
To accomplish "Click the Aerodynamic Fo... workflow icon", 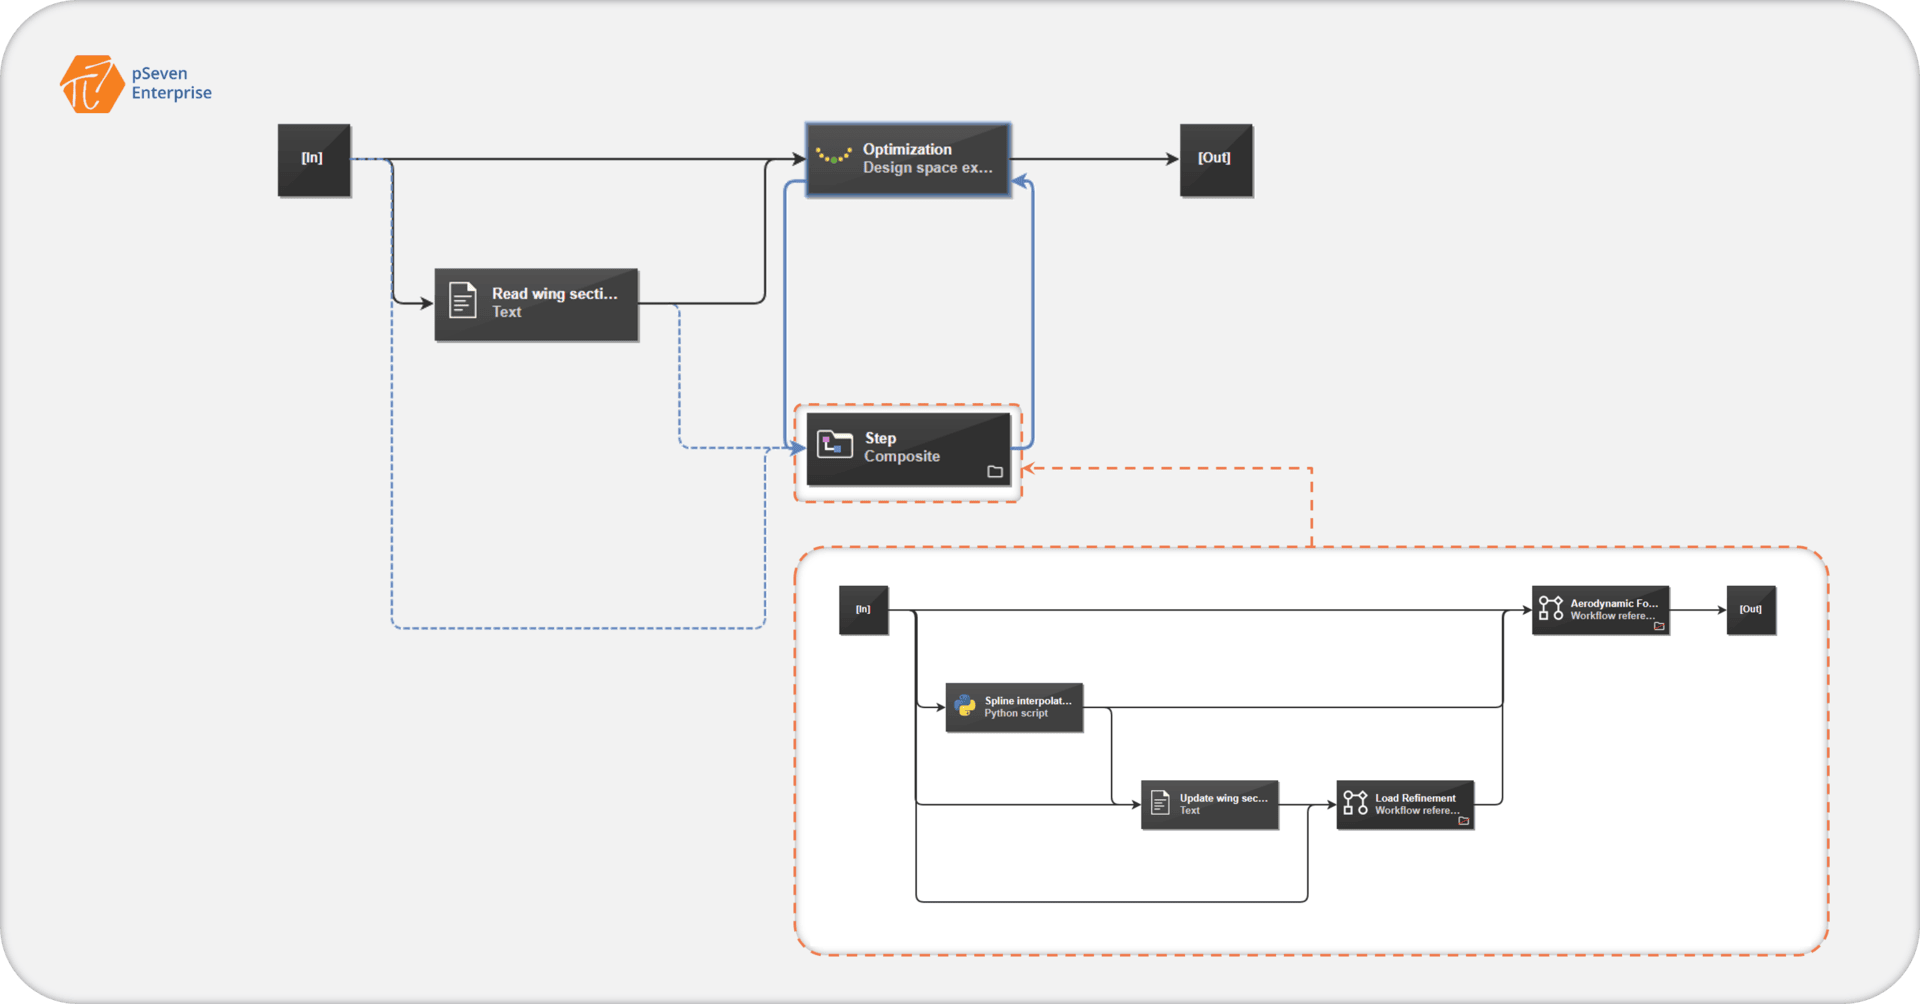I will click(x=1551, y=608).
